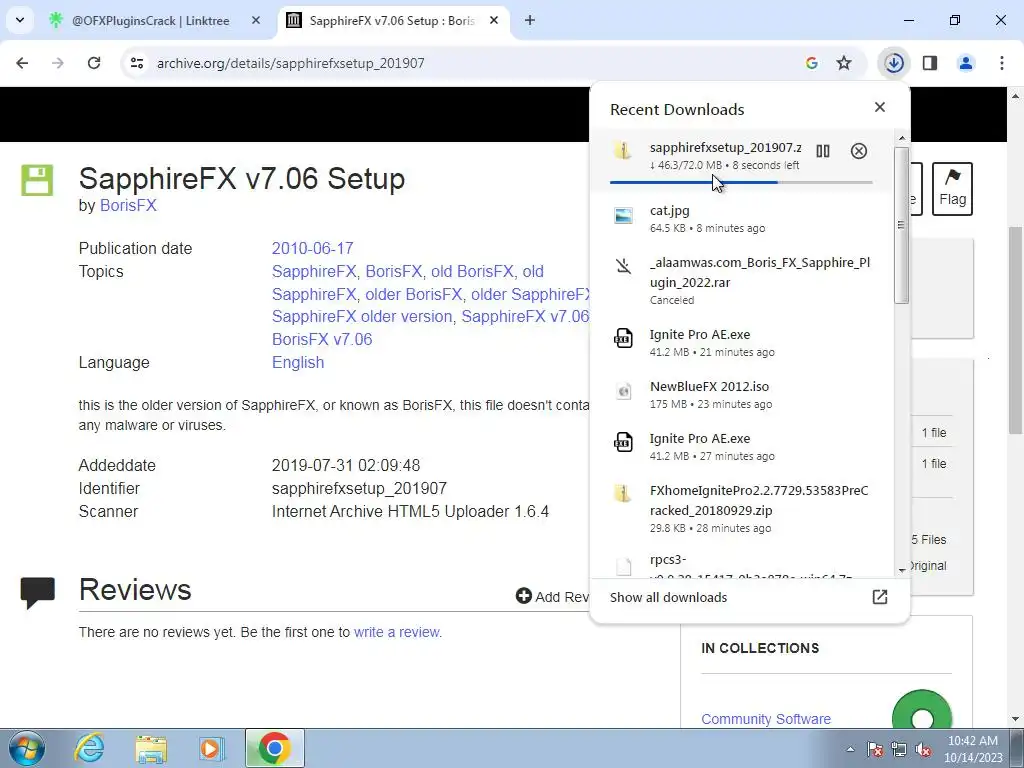Click the FXhomeIgnitePro zip folder icon
This screenshot has width=1024, height=768.
622,493
